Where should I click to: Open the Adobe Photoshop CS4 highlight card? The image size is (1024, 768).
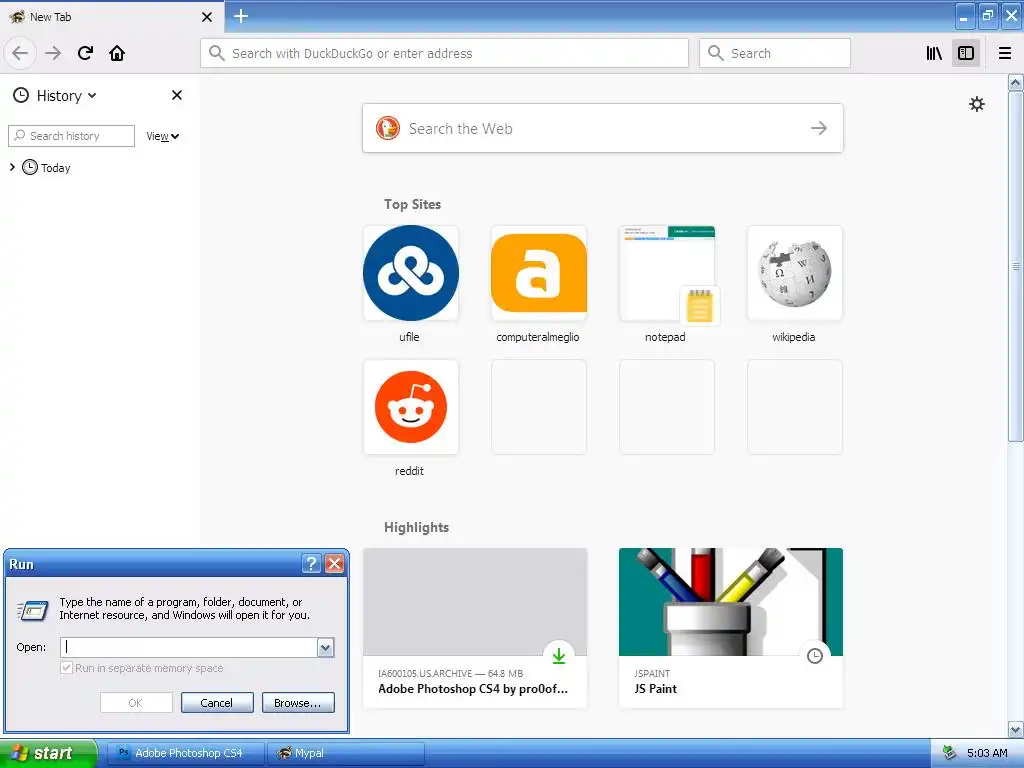[x=475, y=628]
